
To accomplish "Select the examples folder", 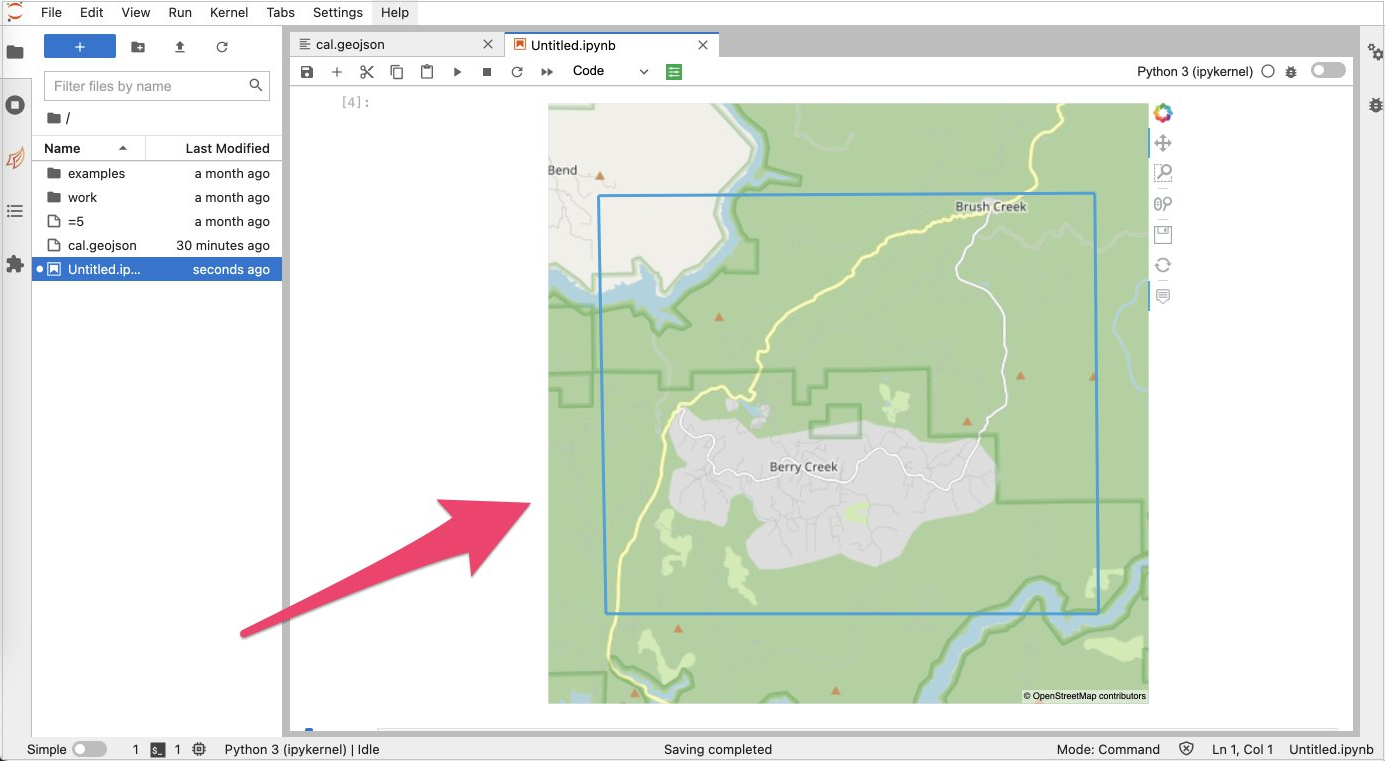I will (x=157, y=173).
